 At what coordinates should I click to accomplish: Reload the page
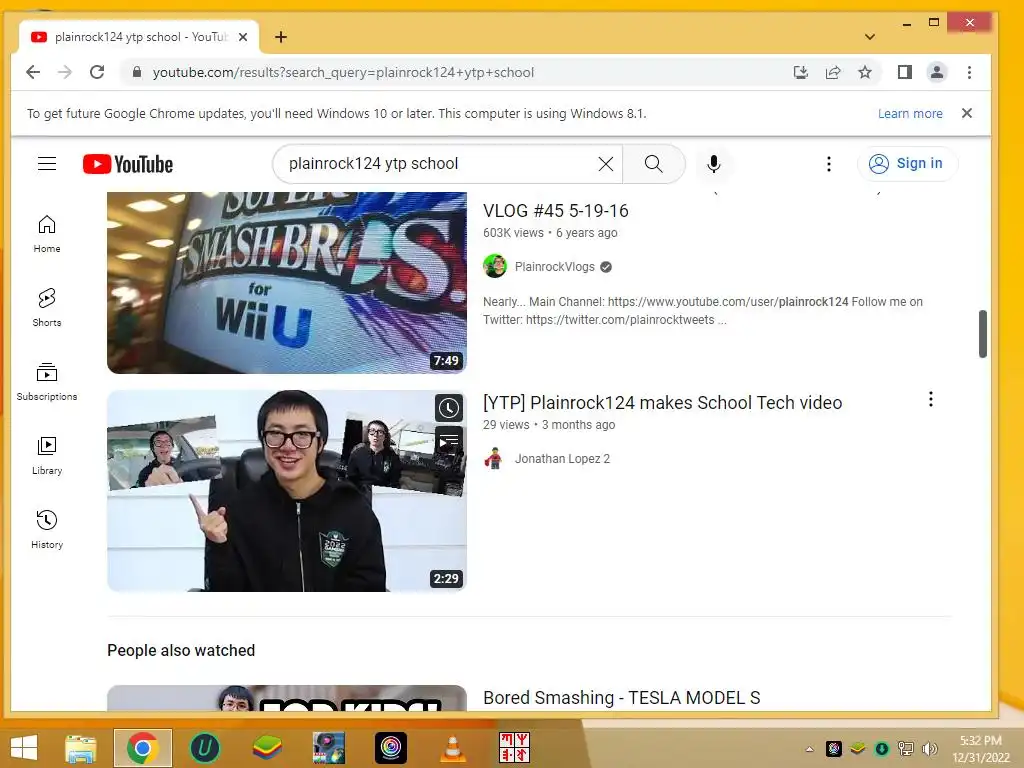97,72
